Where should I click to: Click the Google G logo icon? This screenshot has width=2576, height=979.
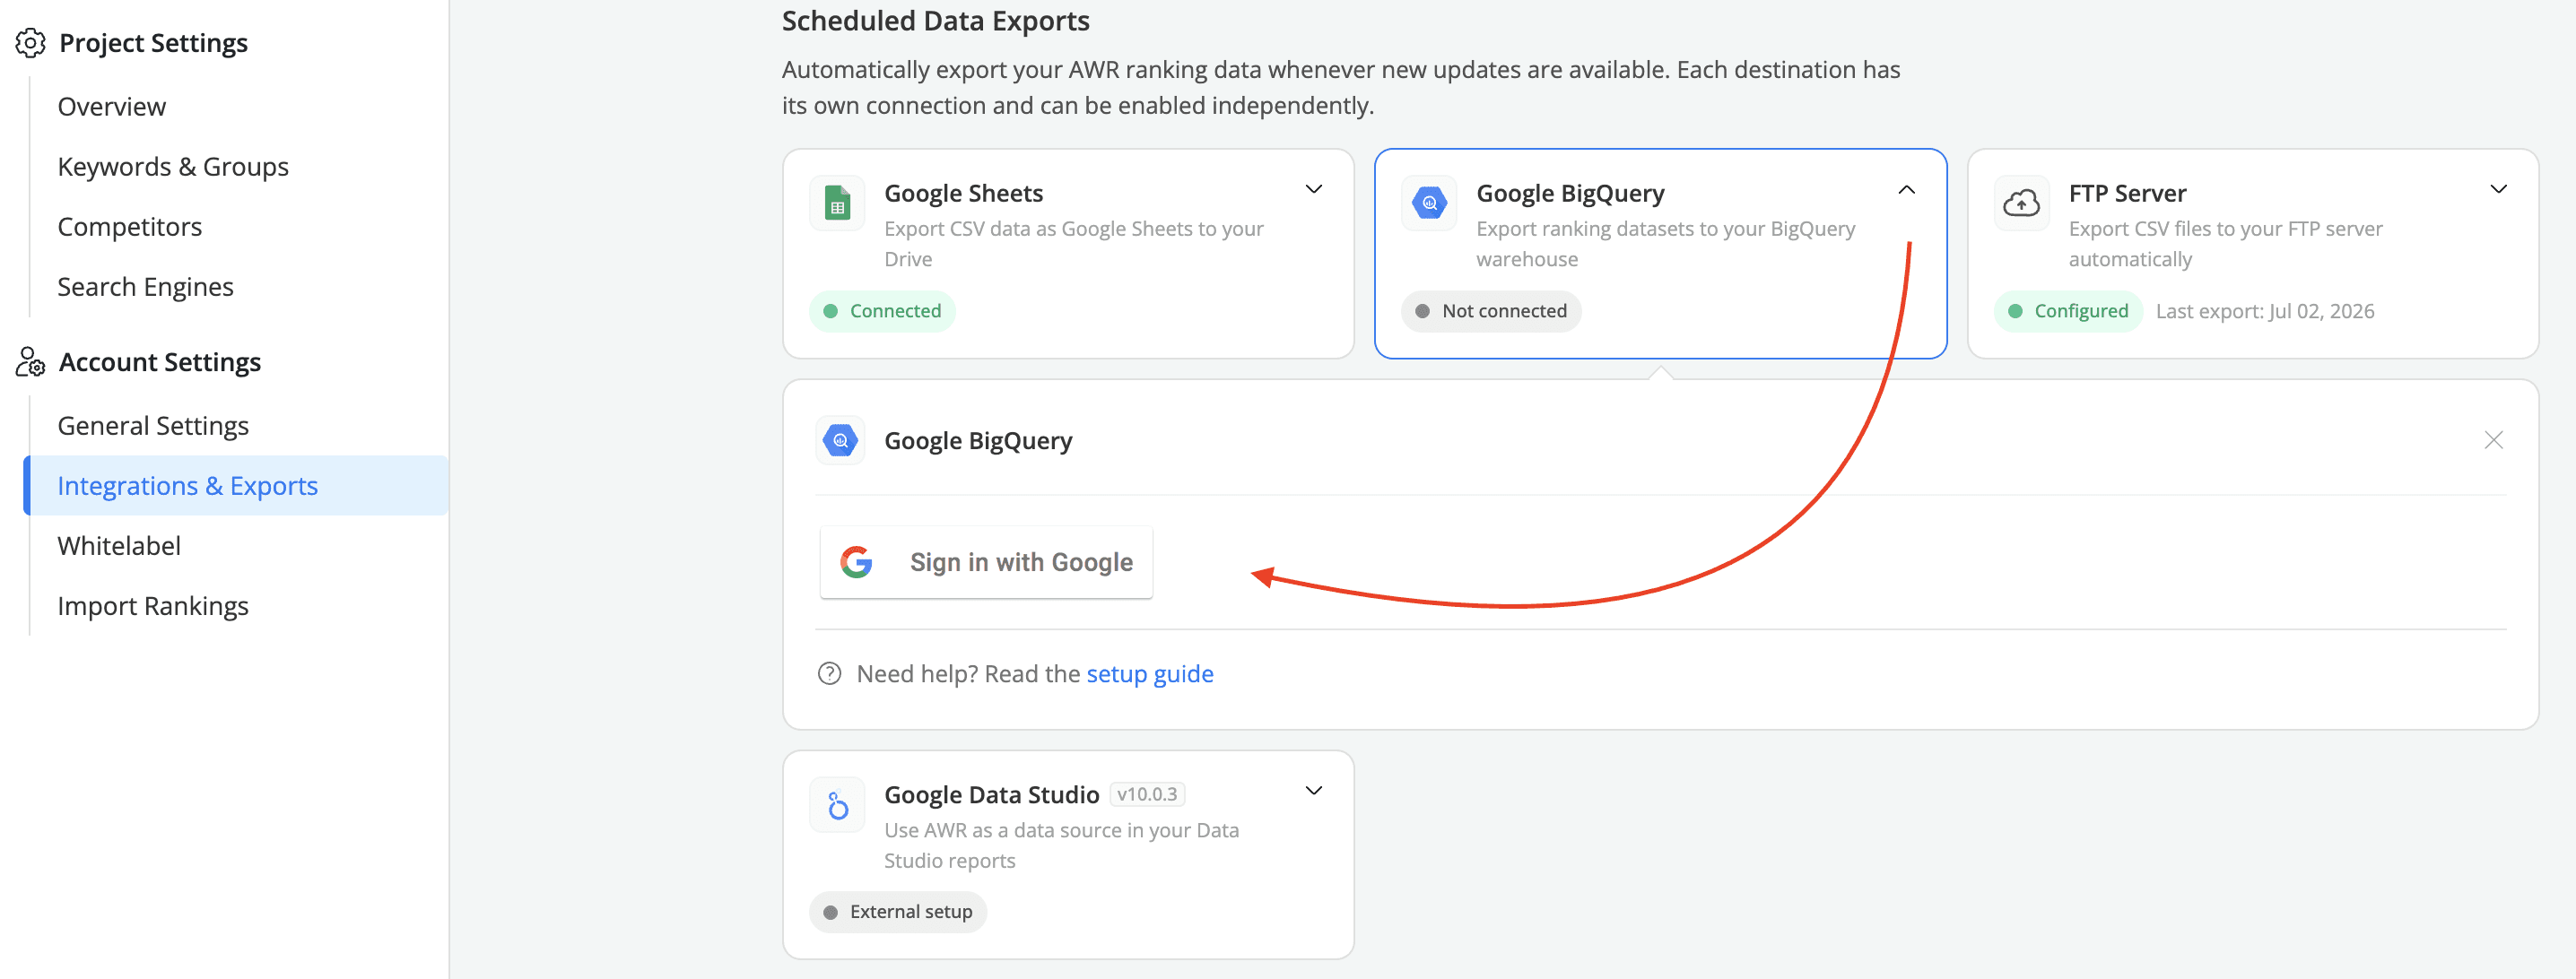coord(856,562)
